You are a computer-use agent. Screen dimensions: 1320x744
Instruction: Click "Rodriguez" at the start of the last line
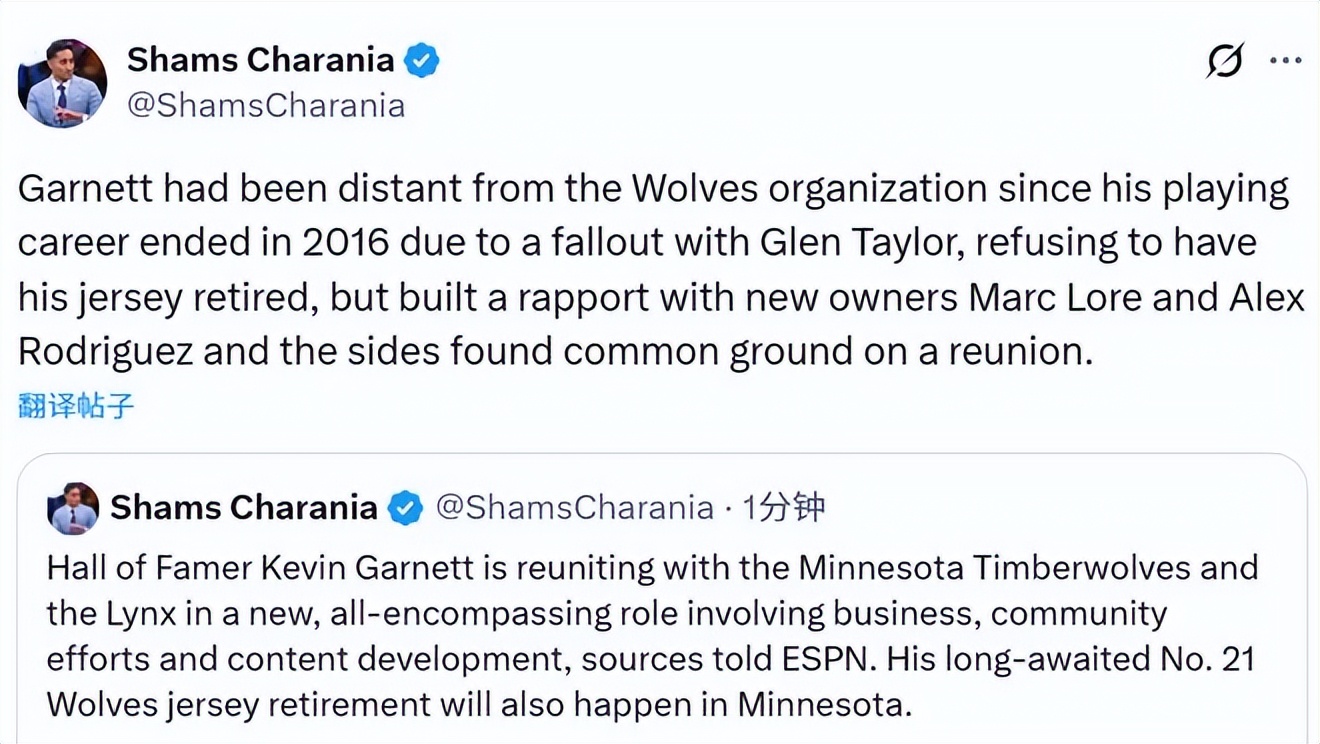105,352
